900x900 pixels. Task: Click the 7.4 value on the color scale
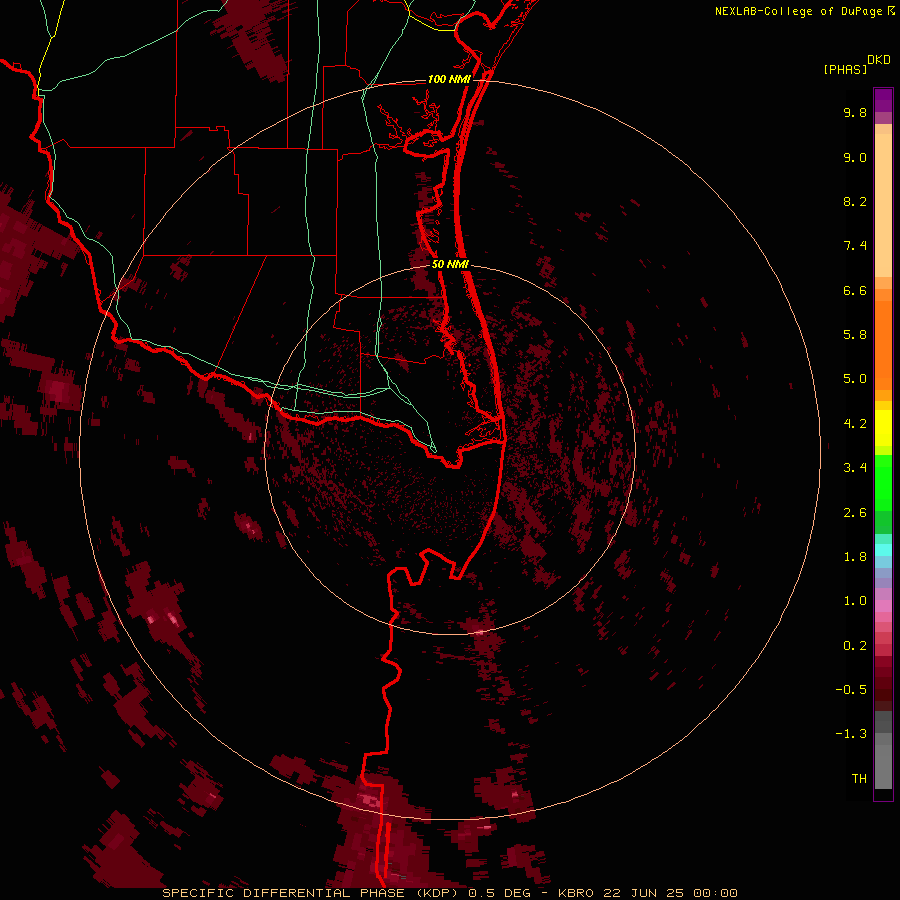click(855, 246)
